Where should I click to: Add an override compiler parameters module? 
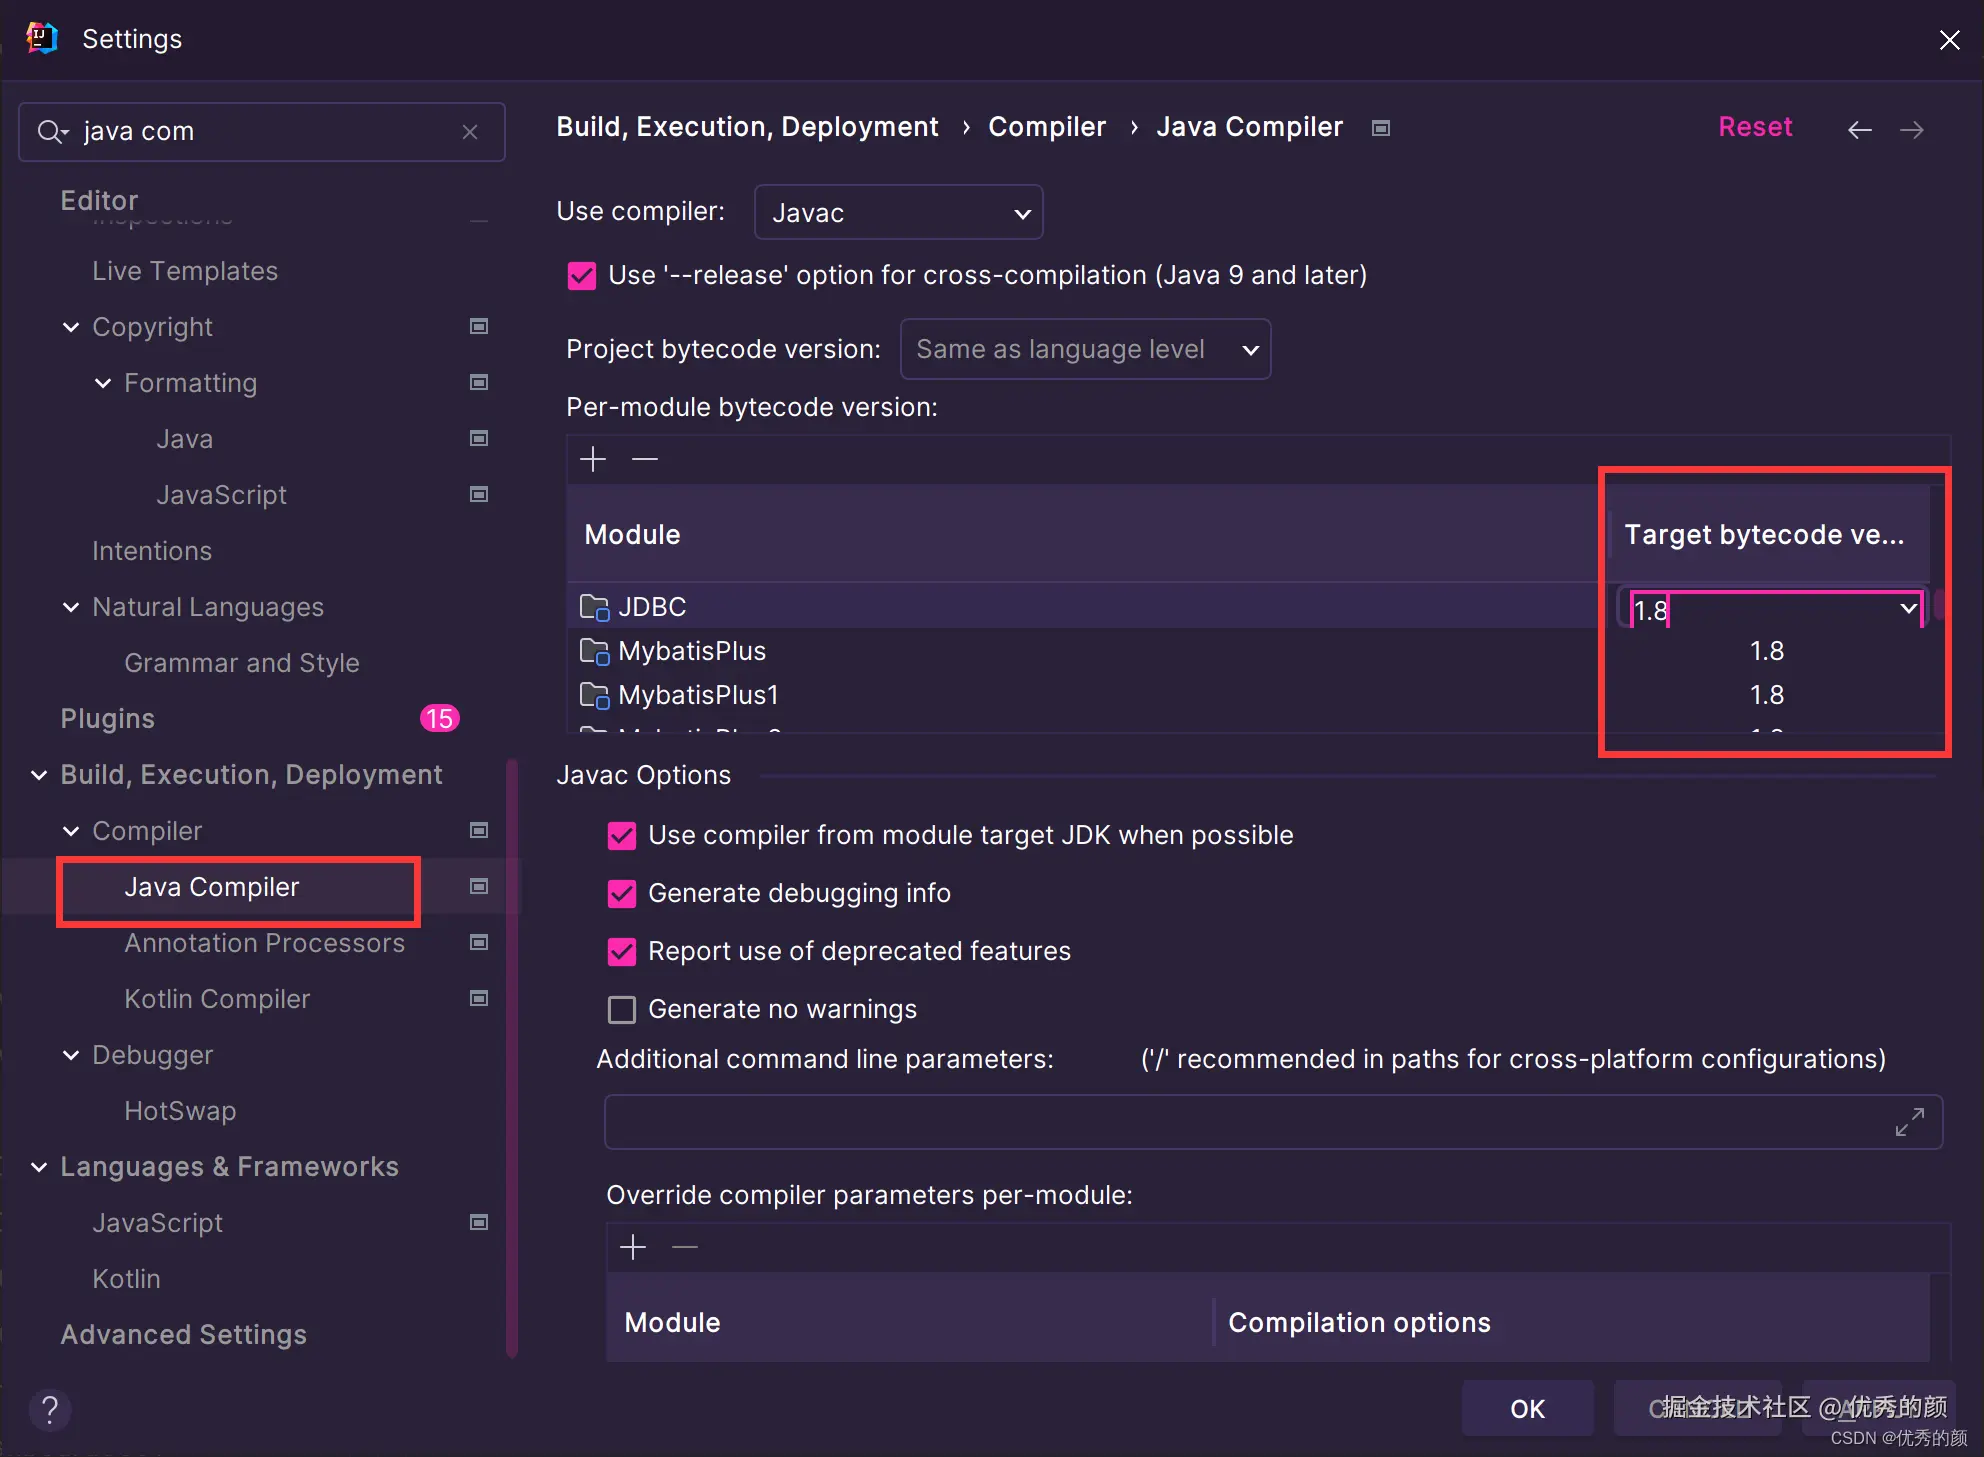(x=633, y=1247)
